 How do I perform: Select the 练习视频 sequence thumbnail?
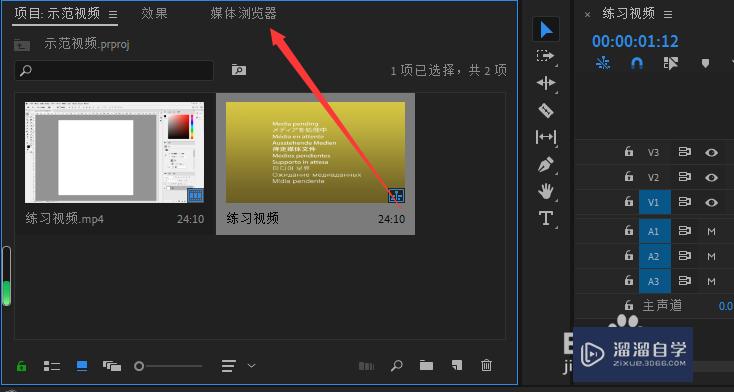316,152
